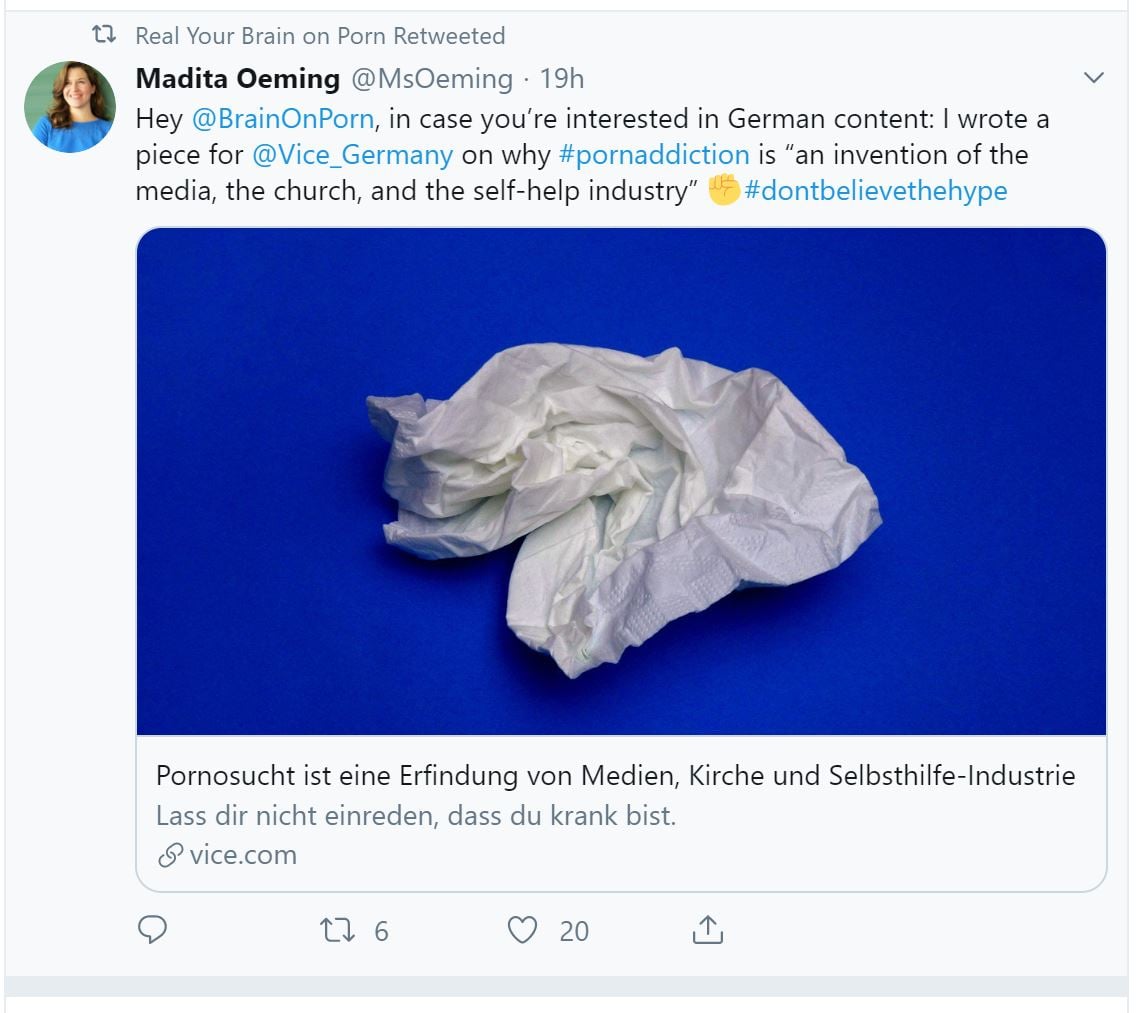Click the "Pornosucht ist eine Erfindung" card headline
Viewport: 1136px width, 1013px height.
click(x=615, y=775)
